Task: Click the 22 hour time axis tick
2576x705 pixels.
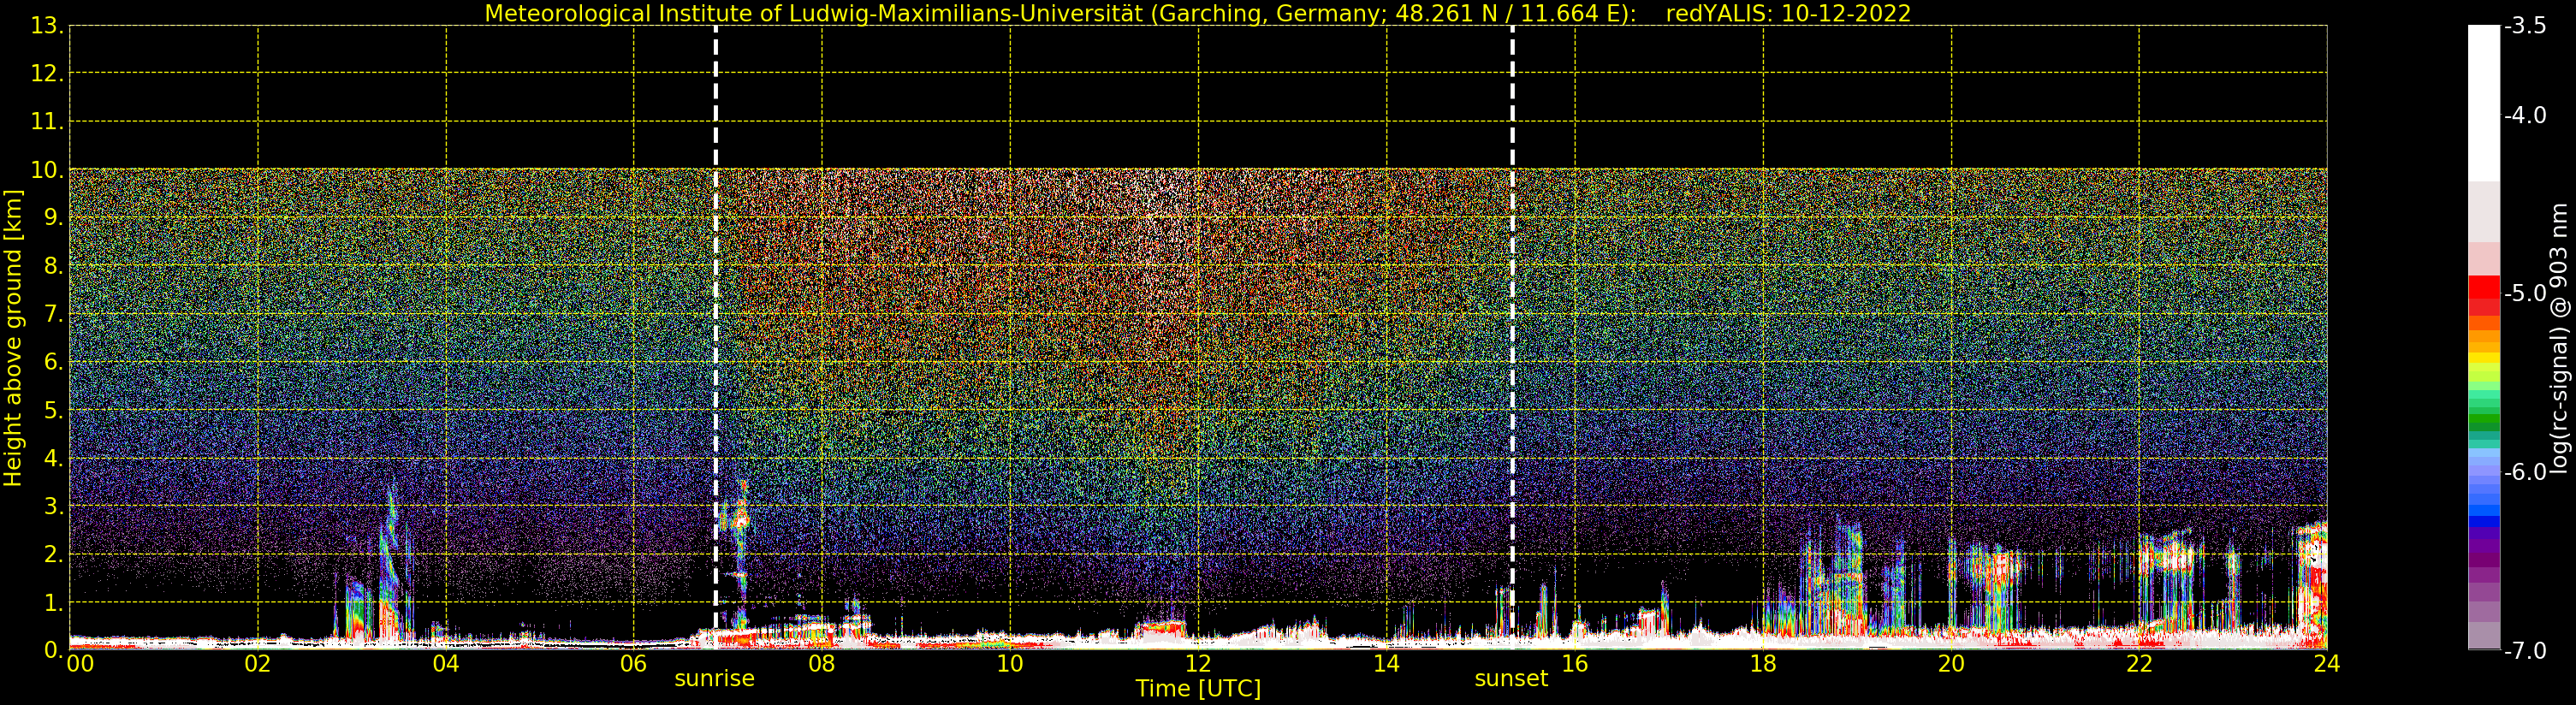Action: pos(2139,664)
